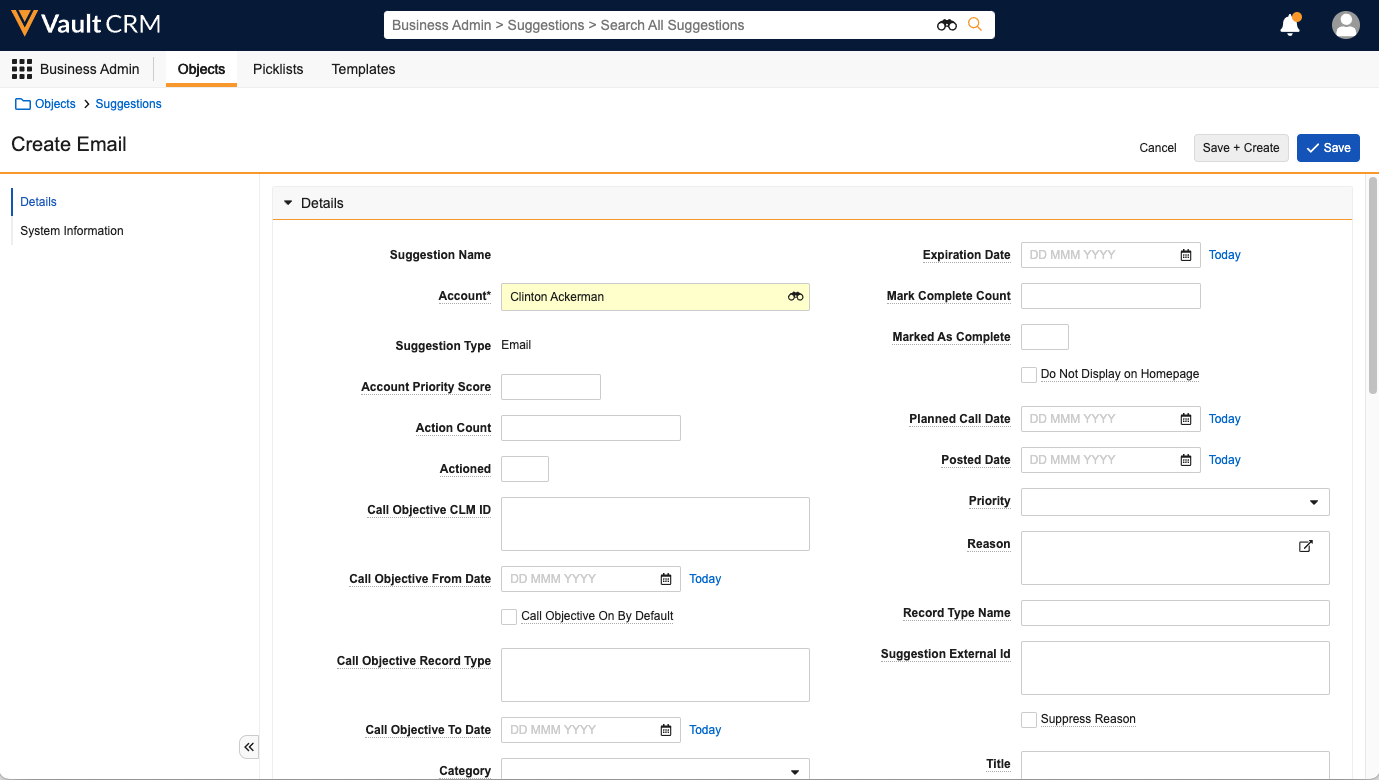Viewport: 1379px width, 780px height.
Task: Enable Do Not Display on Homepage
Action: pos(1029,375)
